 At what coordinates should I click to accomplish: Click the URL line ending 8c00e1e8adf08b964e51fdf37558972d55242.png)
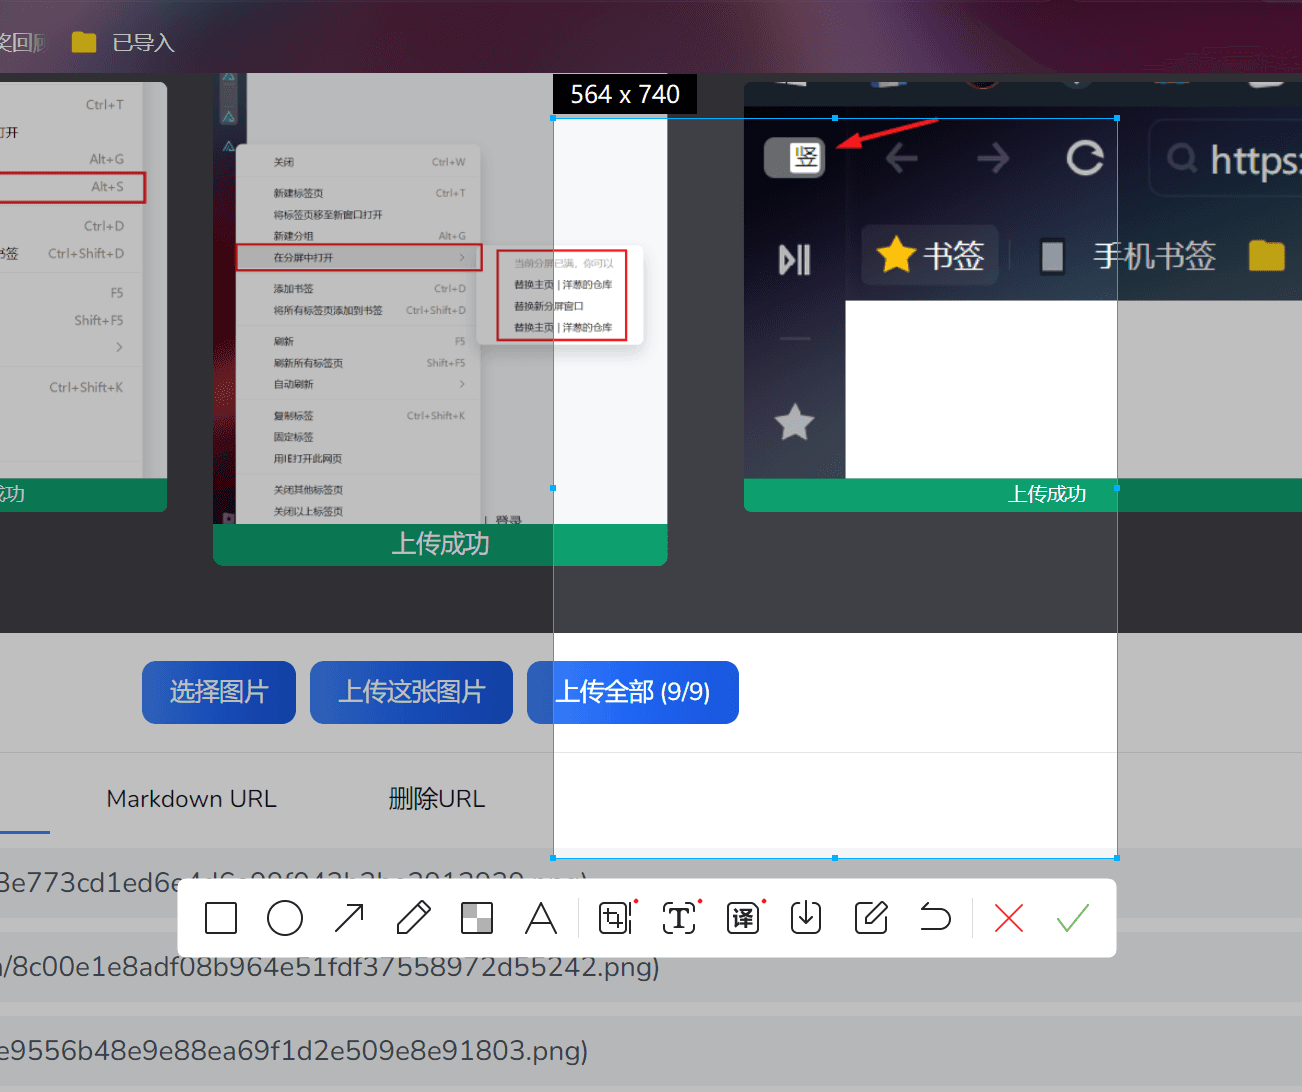(330, 967)
